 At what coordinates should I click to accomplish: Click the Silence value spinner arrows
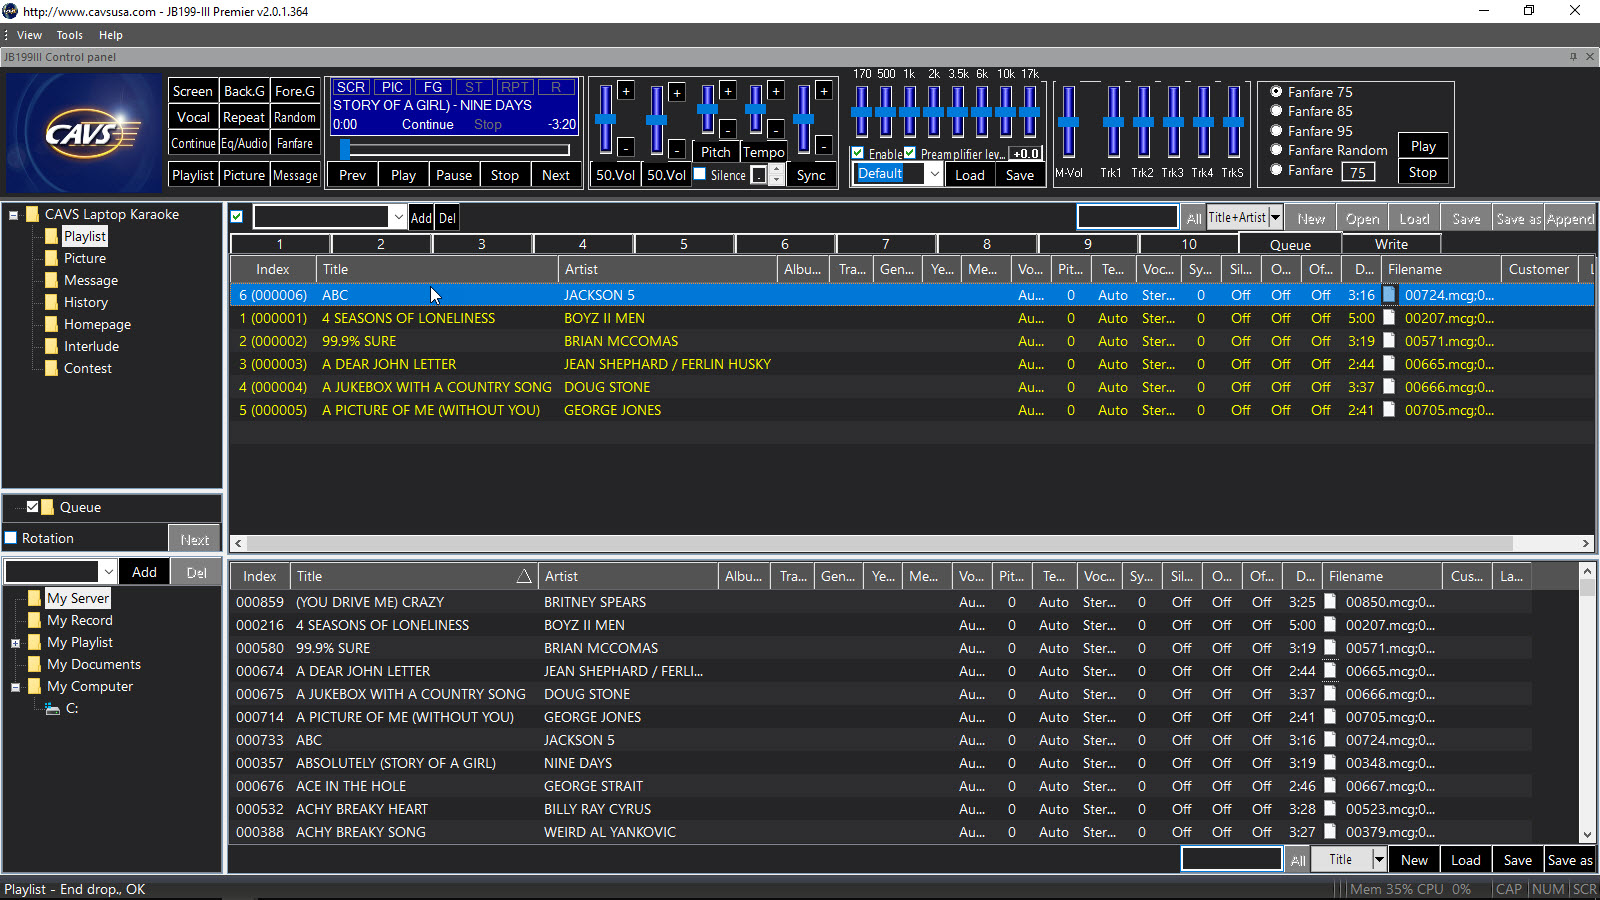point(778,175)
